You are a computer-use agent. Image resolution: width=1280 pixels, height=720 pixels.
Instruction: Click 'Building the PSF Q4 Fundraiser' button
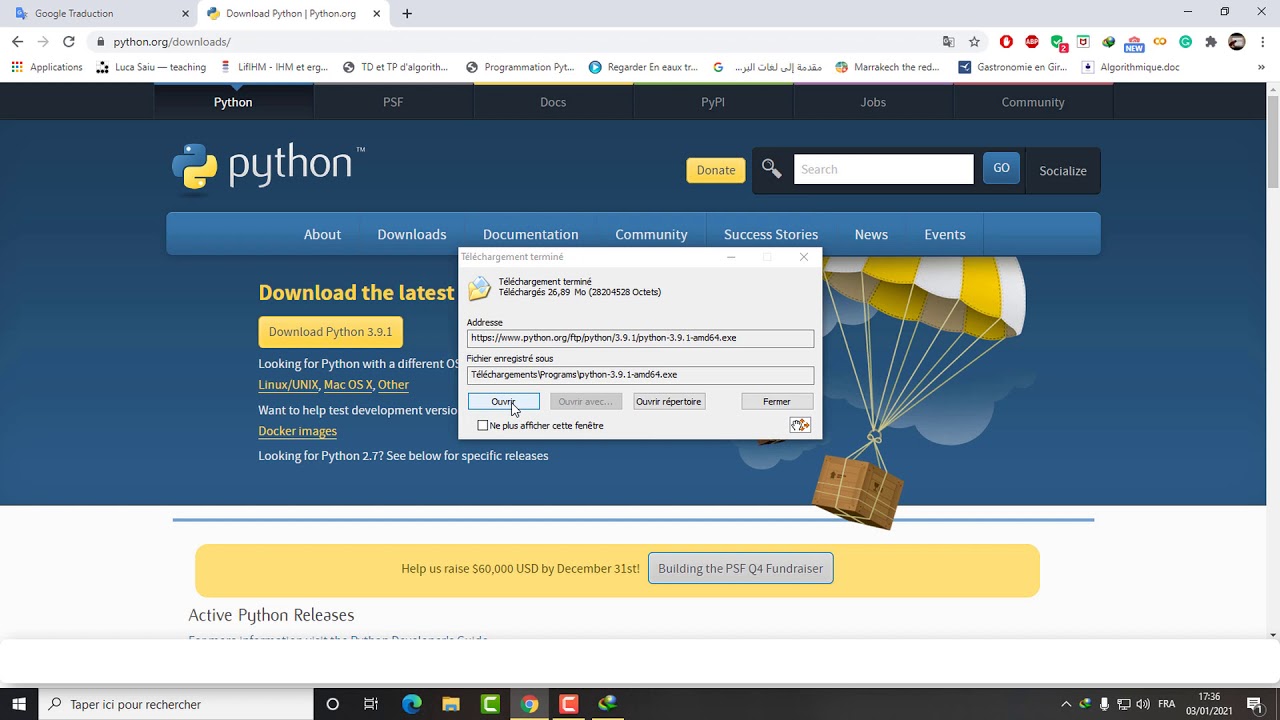tap(741, 568)
